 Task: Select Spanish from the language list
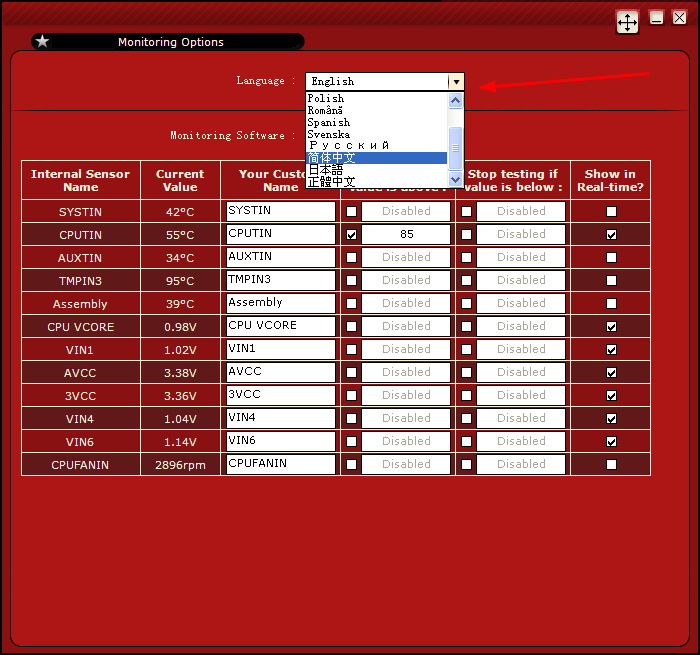coord(329,122)
